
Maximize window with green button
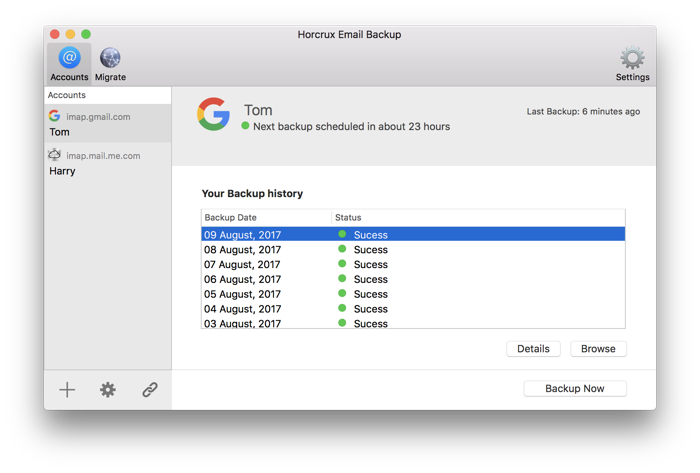[x=86, y=34]
